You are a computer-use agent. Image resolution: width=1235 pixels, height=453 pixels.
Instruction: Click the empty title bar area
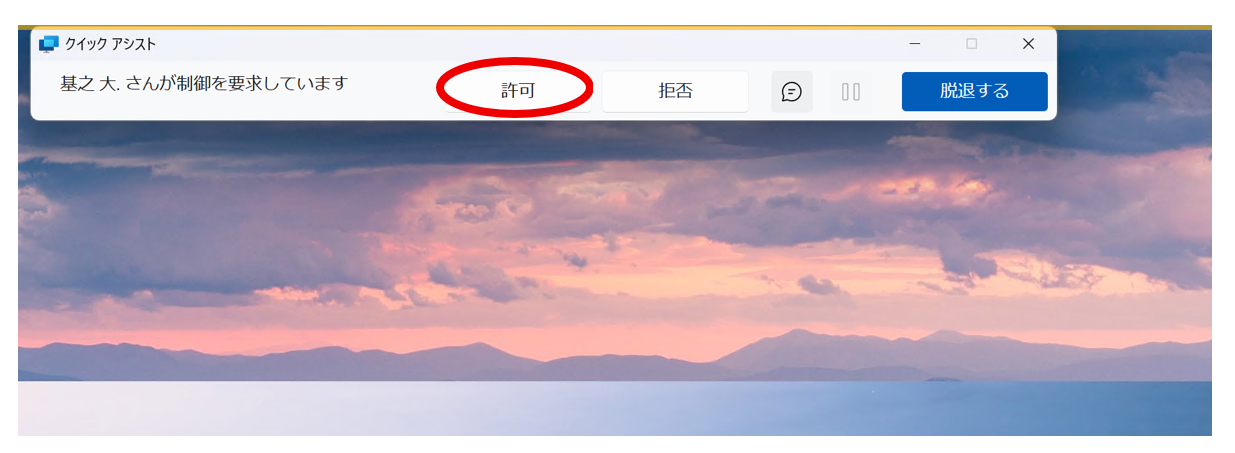pos(520,44)
